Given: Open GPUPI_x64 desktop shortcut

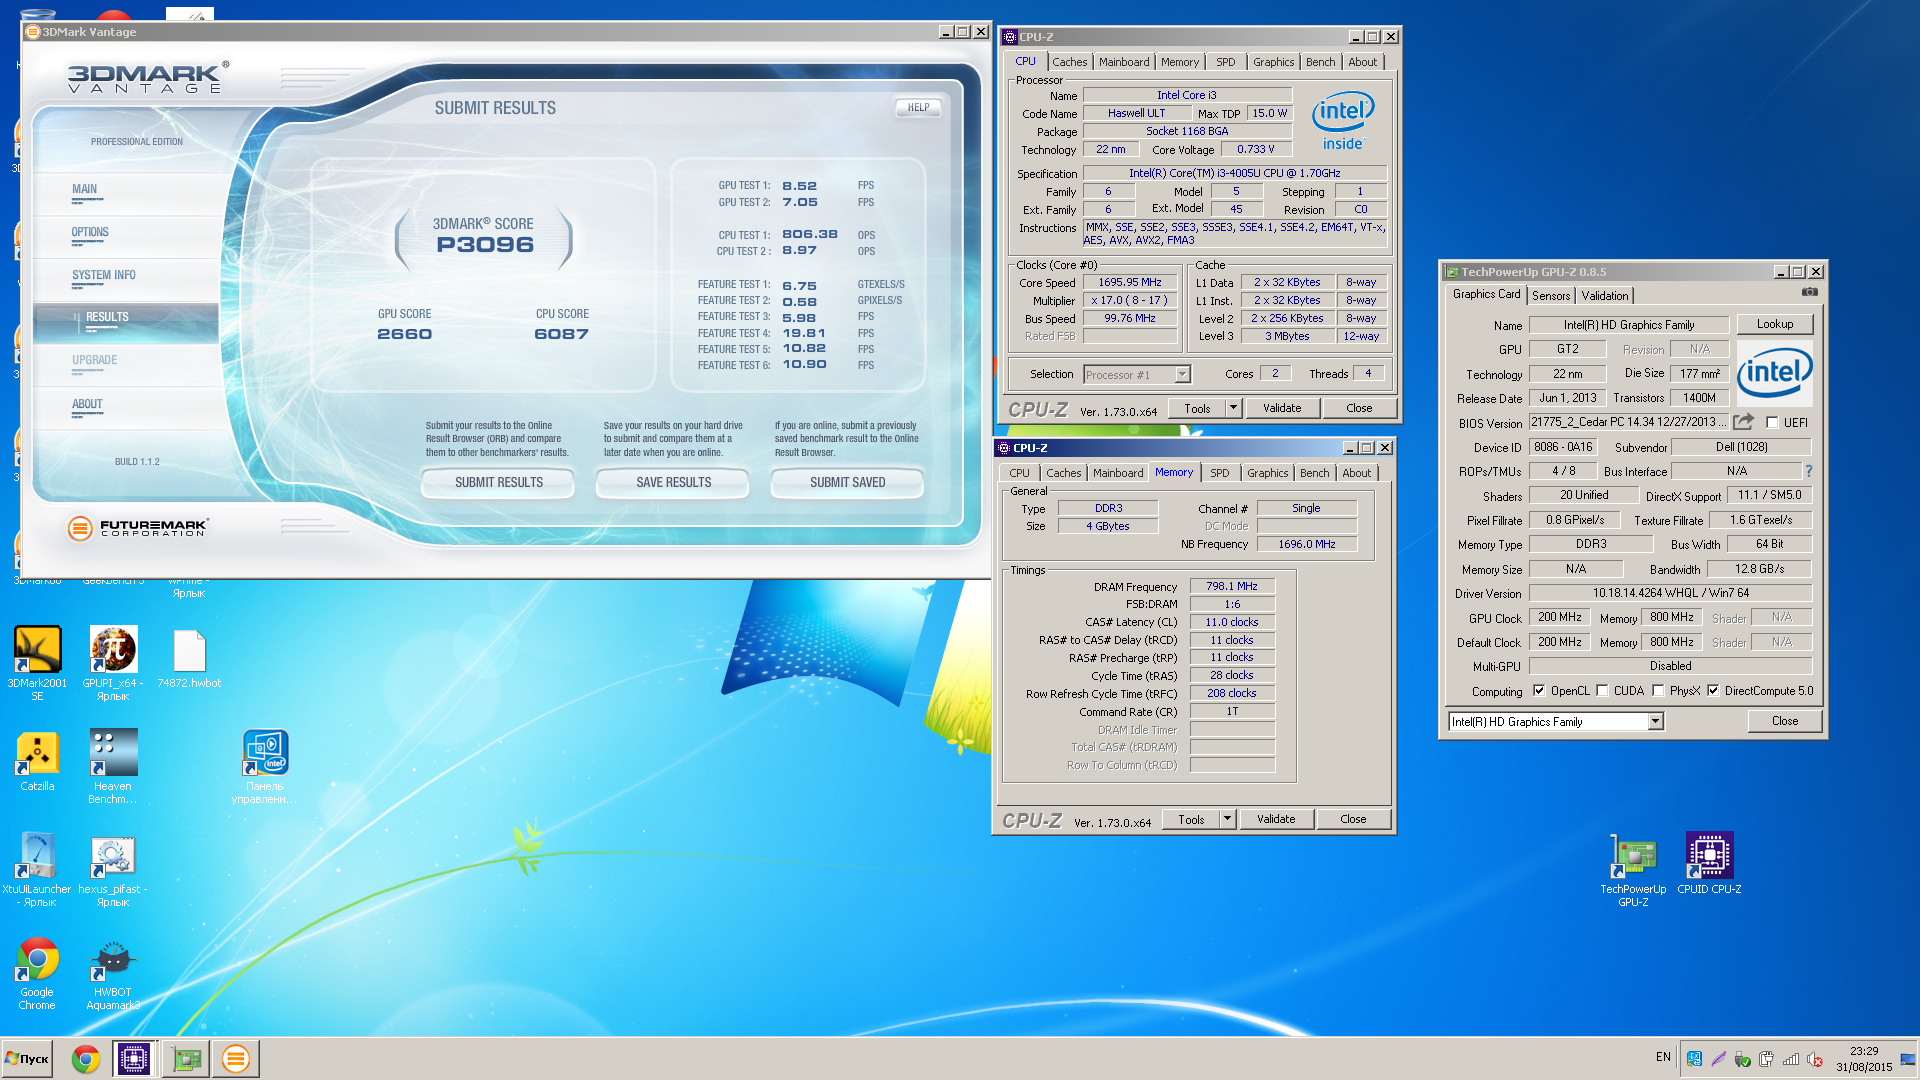Looking at the screenshot, I should pos(113,662).
